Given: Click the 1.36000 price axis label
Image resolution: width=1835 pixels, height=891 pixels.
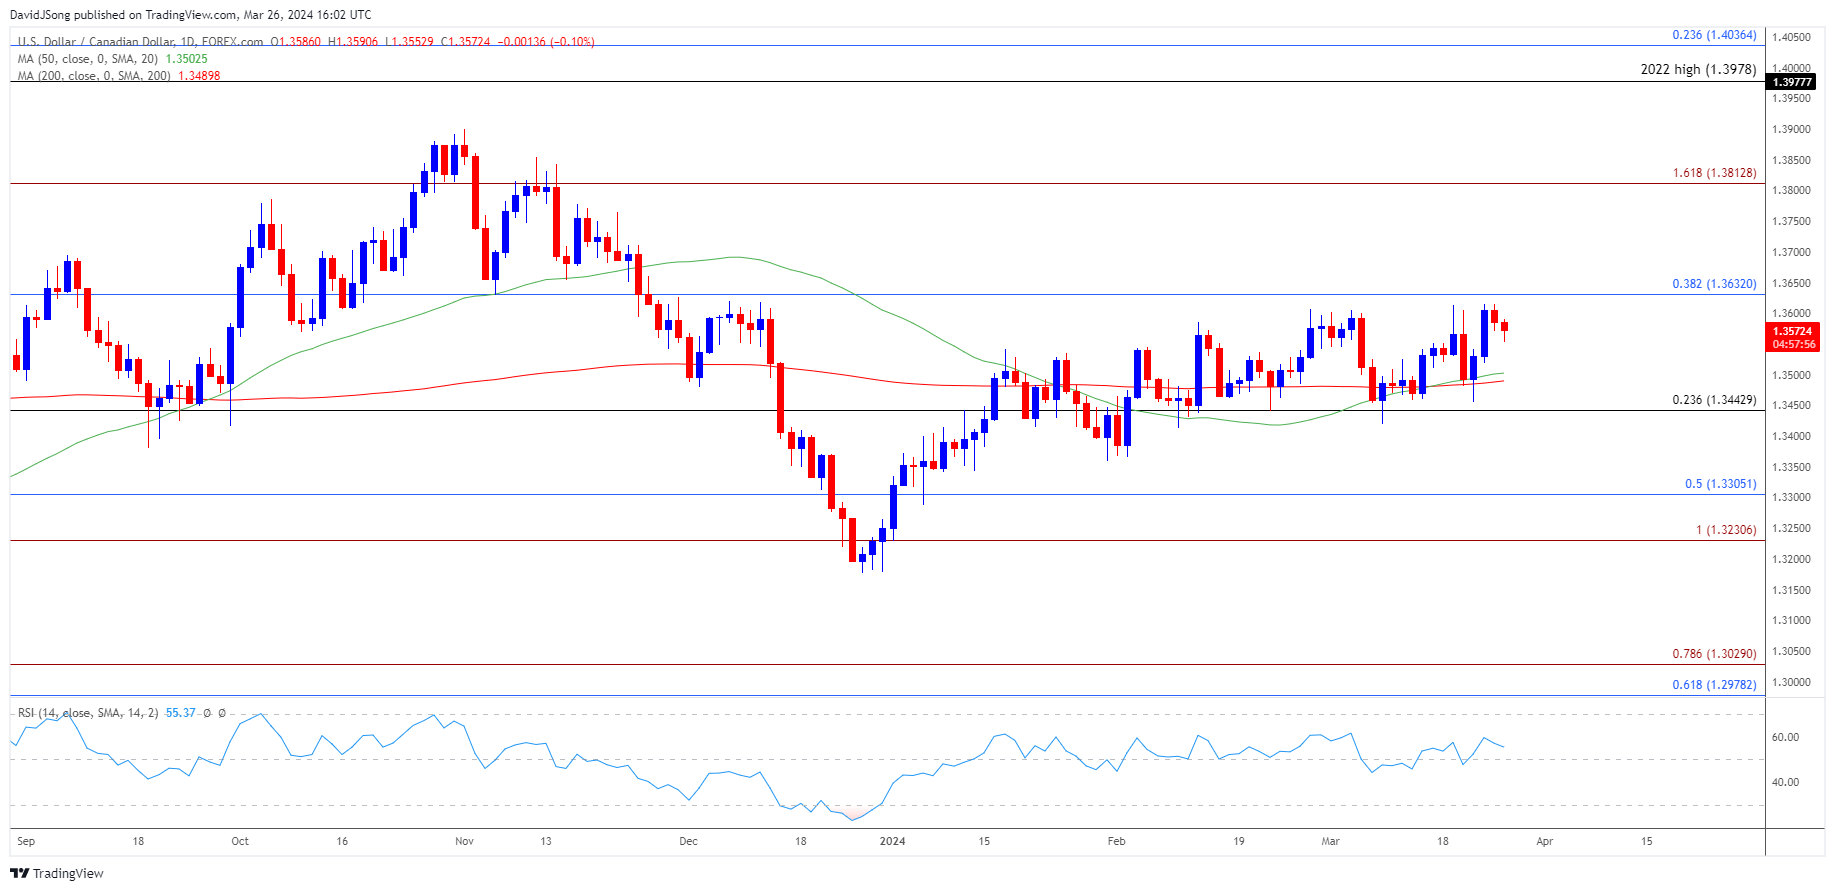Looking at the screenshot, I should point(1791,314).
